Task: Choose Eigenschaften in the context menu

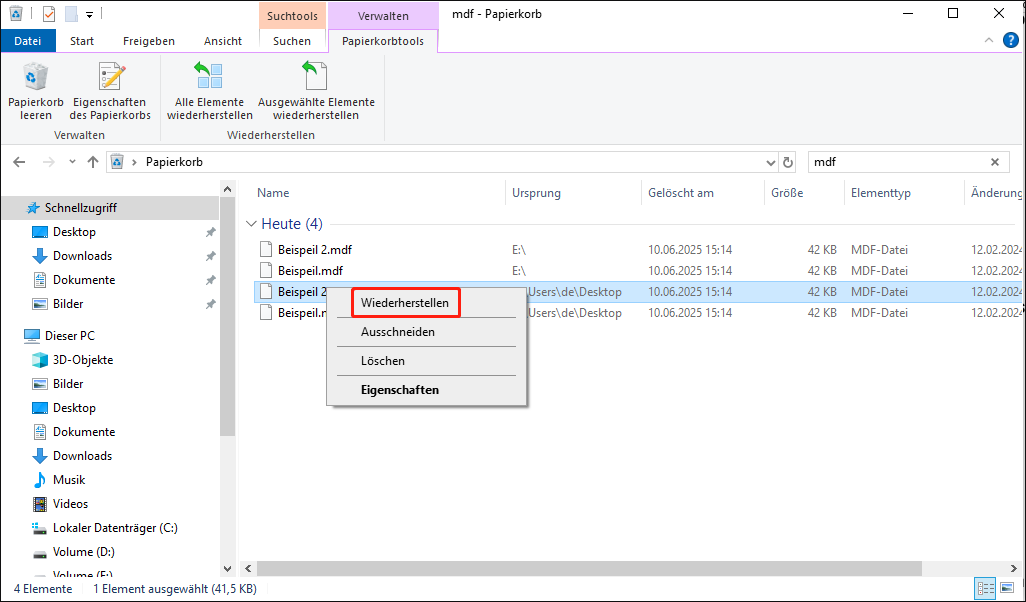Action: pos(400,389)
